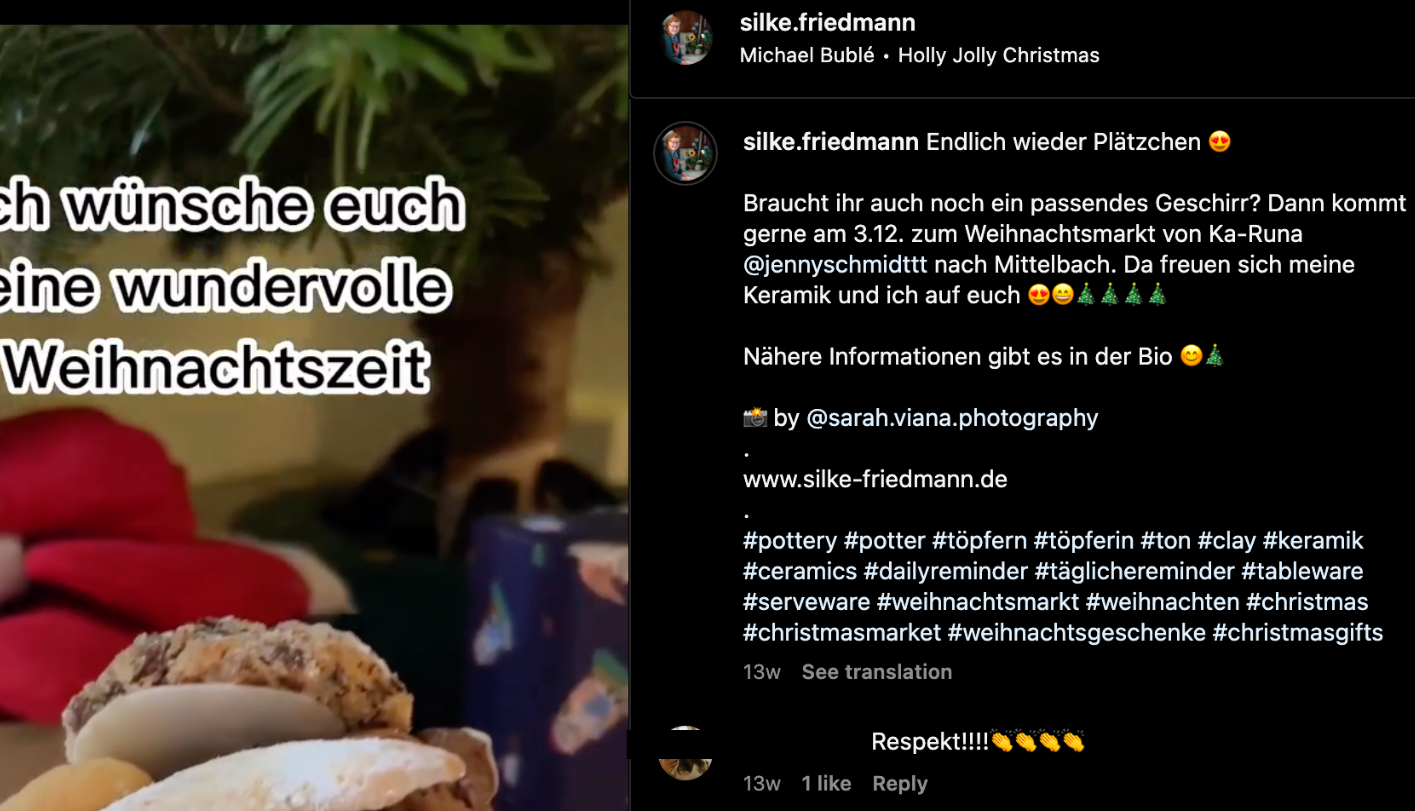View the 1 like on comment
Screen dimensions: 1415x811
826,784
